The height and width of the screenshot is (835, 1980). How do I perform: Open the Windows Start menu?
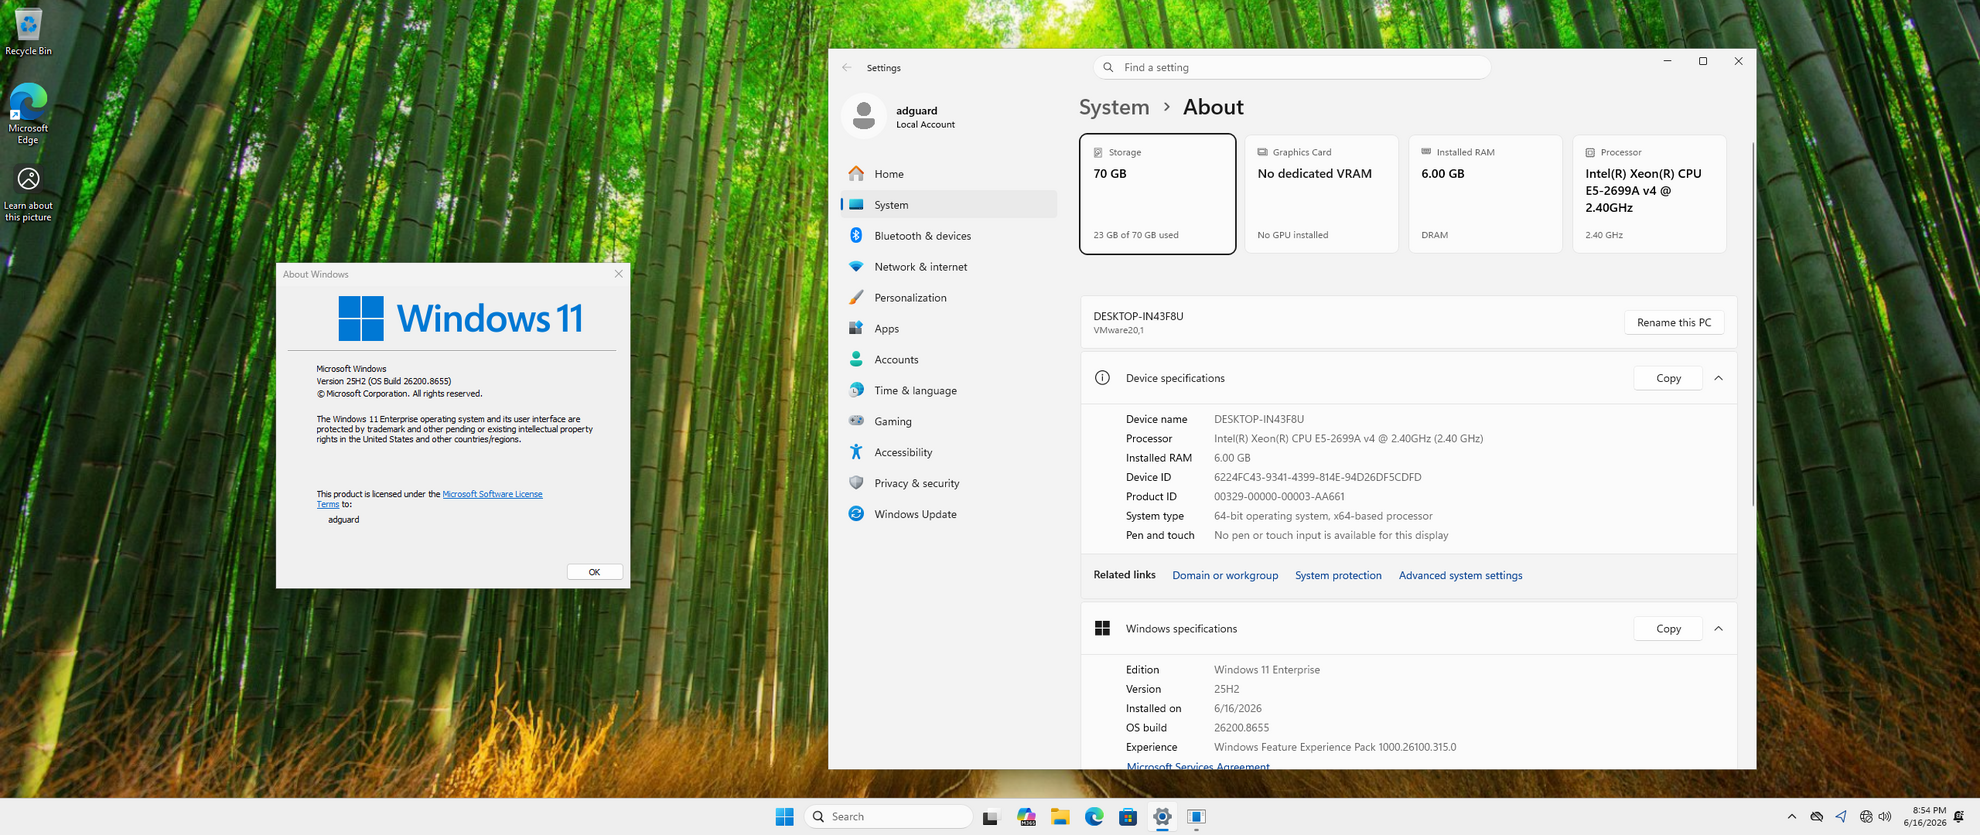click(784, 817)
